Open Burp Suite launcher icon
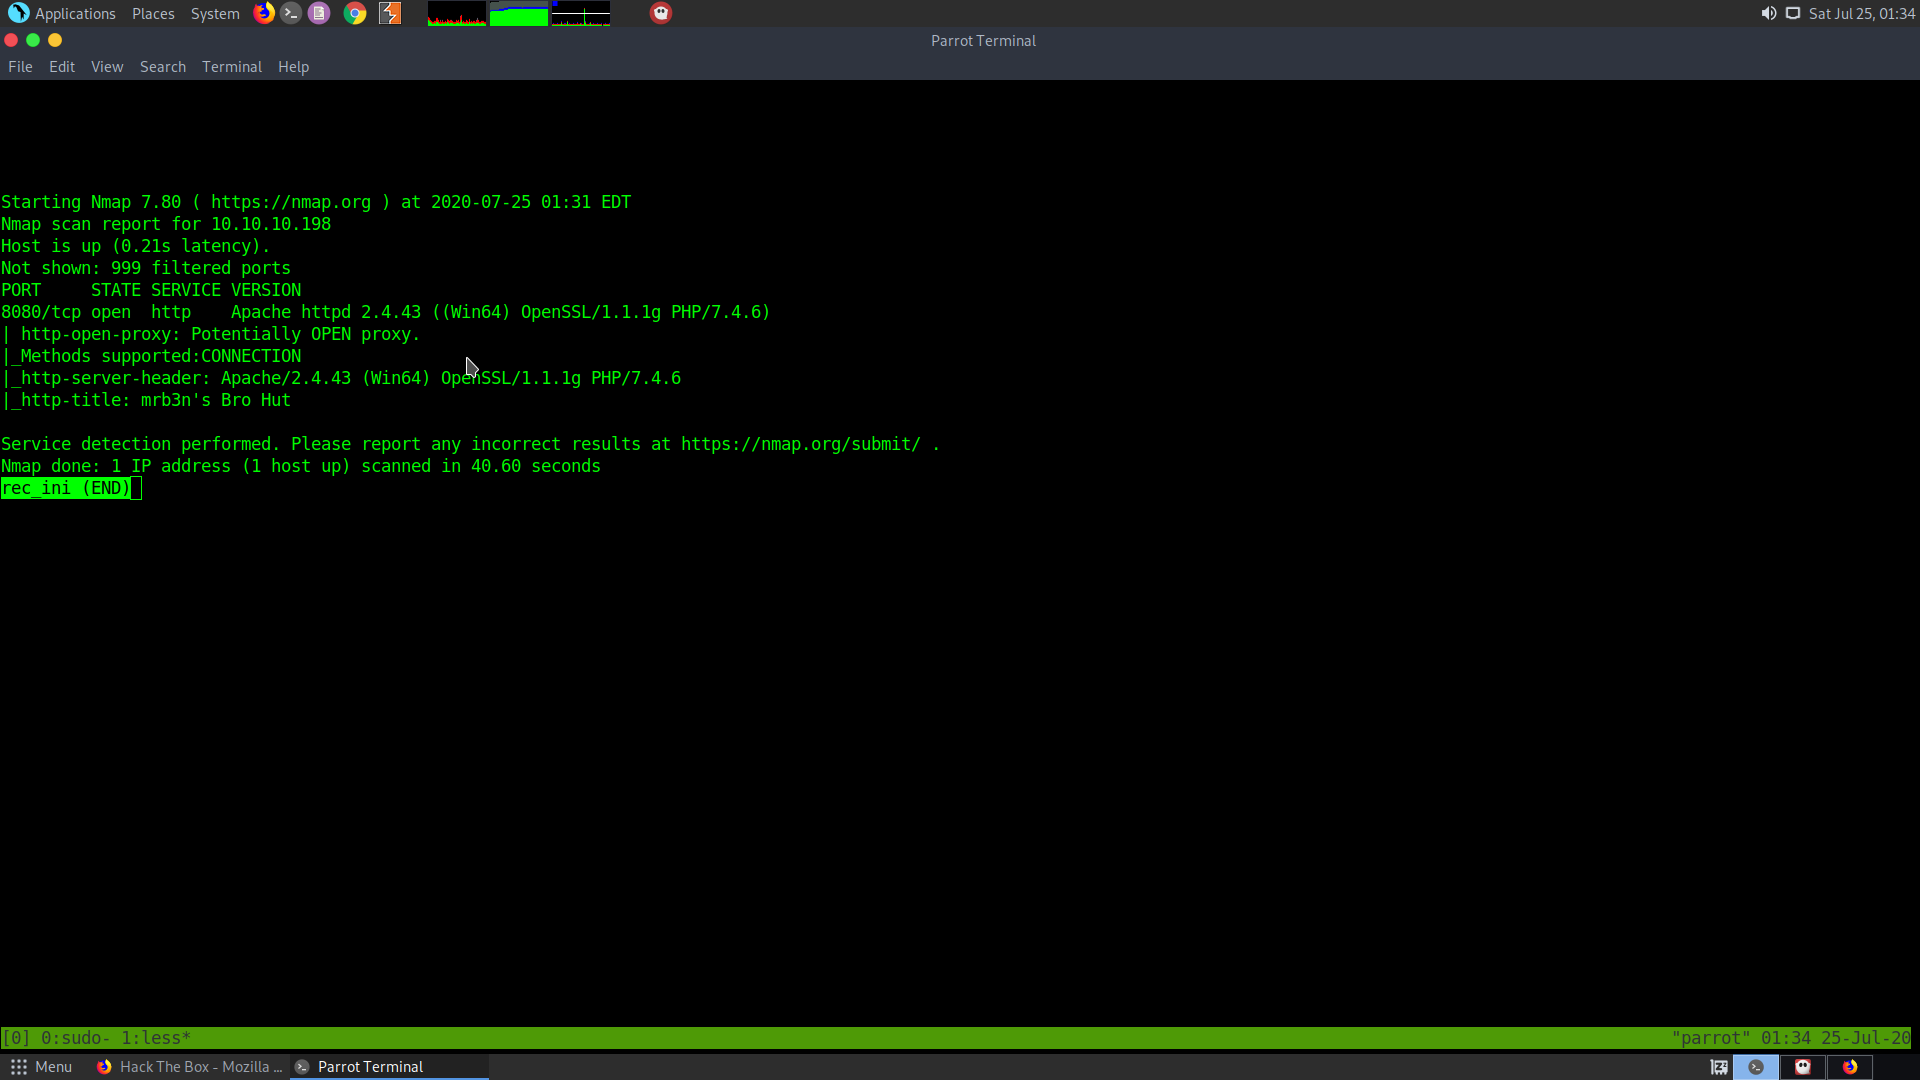Screen dimensions: 1920x1080 [390, 13]
